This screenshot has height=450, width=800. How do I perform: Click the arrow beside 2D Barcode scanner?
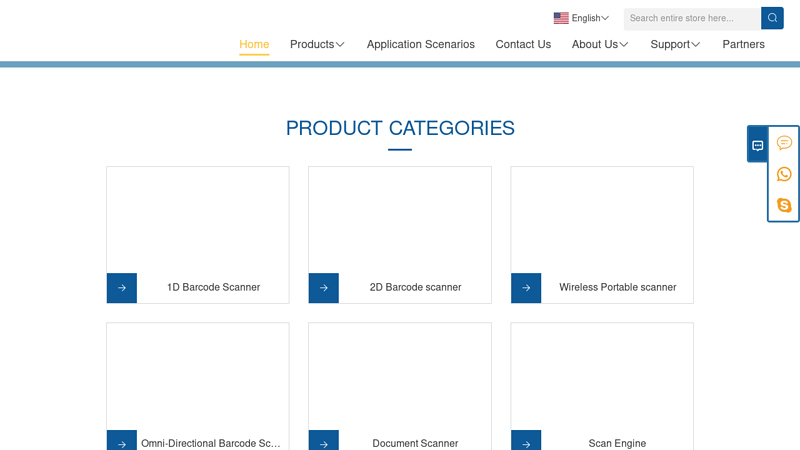pyautogui.click(x=324, y=288)
